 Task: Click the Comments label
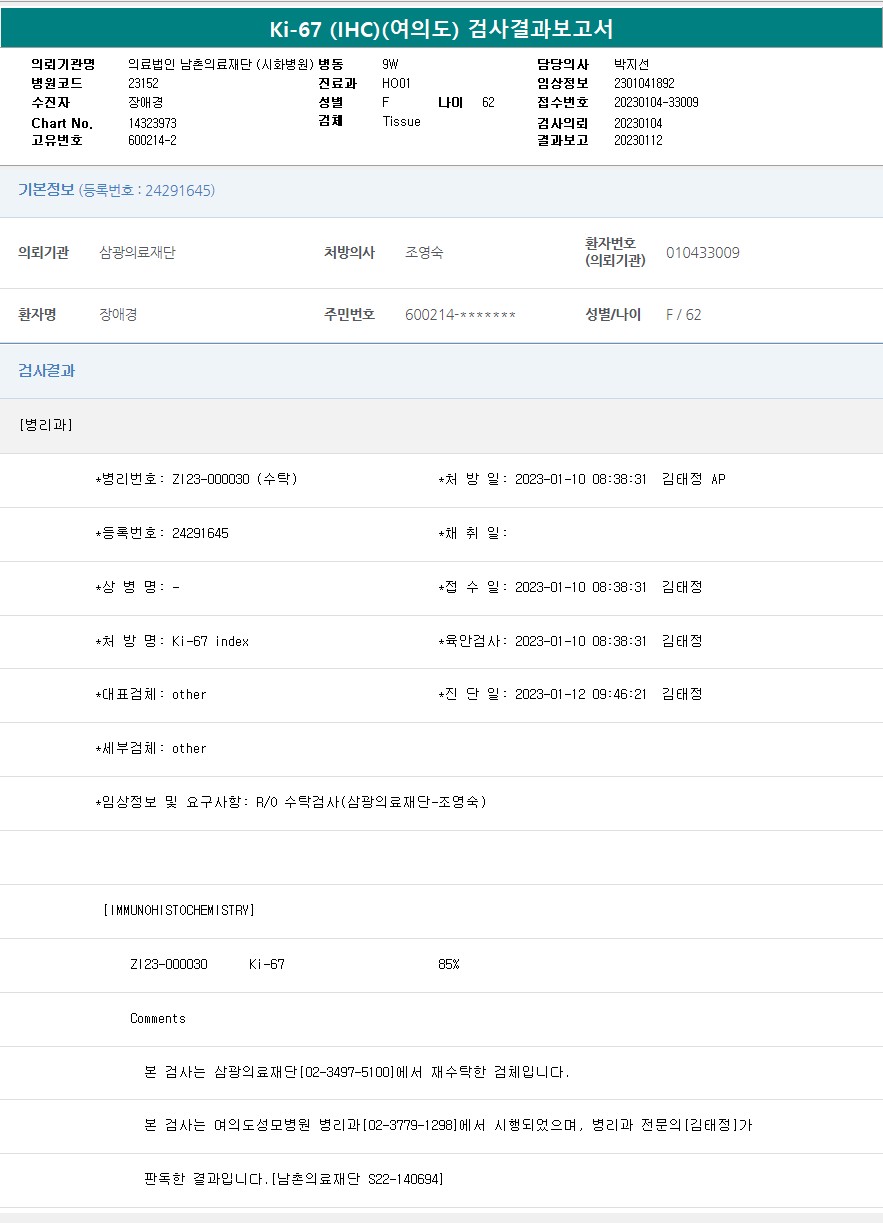(x=158, y=1019)
